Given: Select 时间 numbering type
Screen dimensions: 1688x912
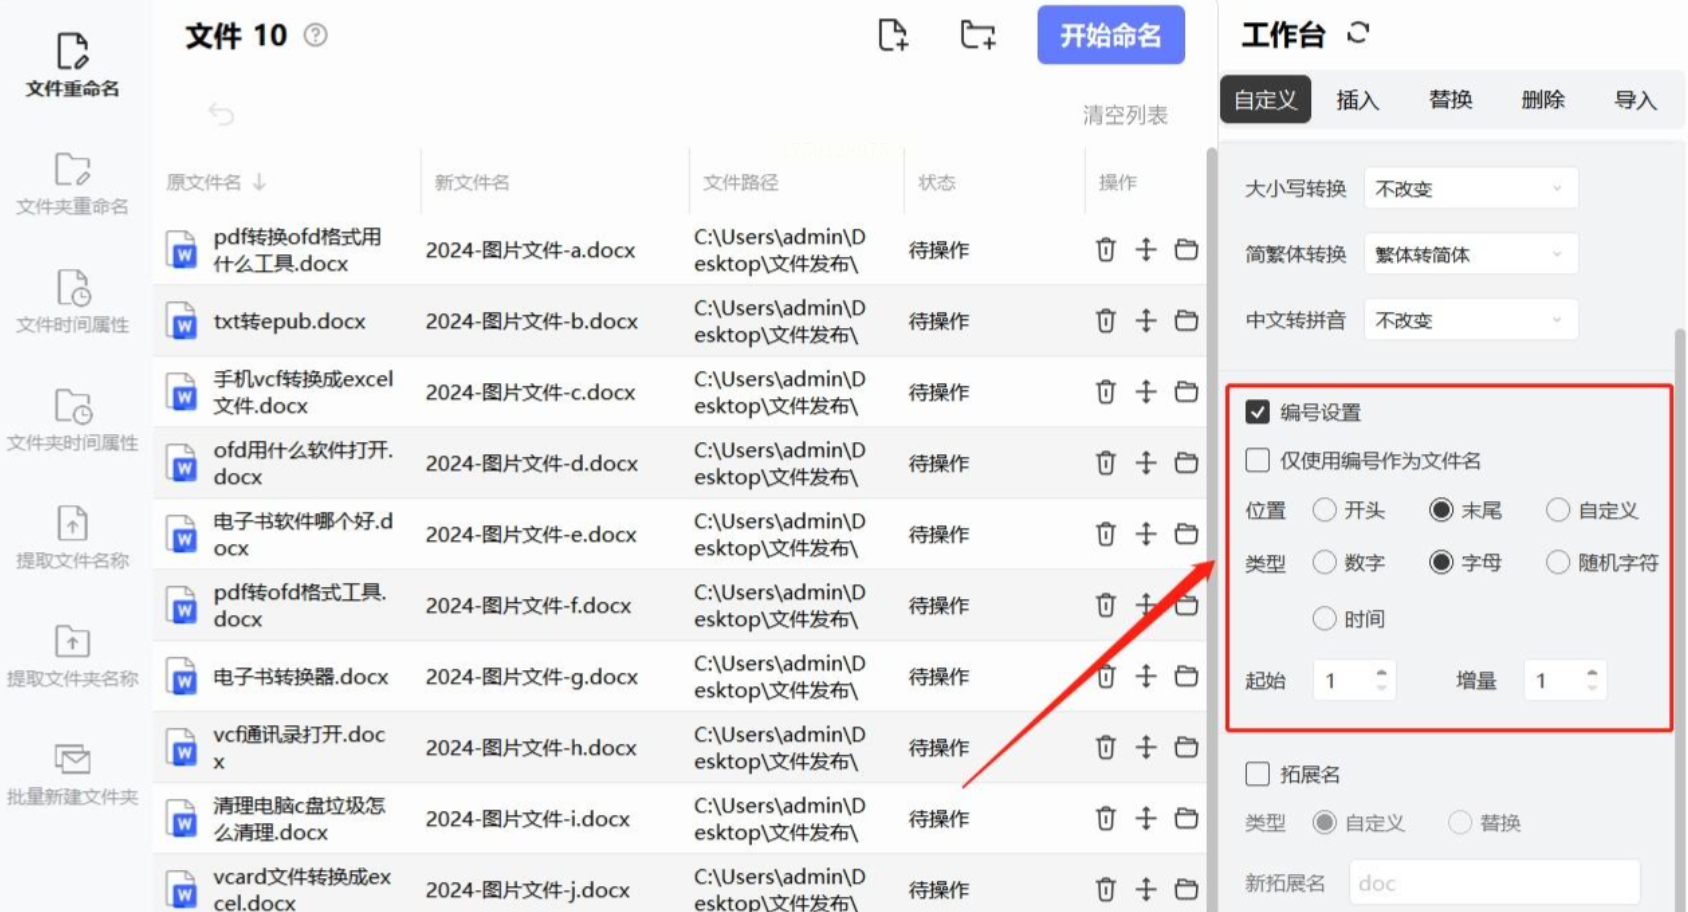Looking at the screenshot, I should (x=1324, y=619).
